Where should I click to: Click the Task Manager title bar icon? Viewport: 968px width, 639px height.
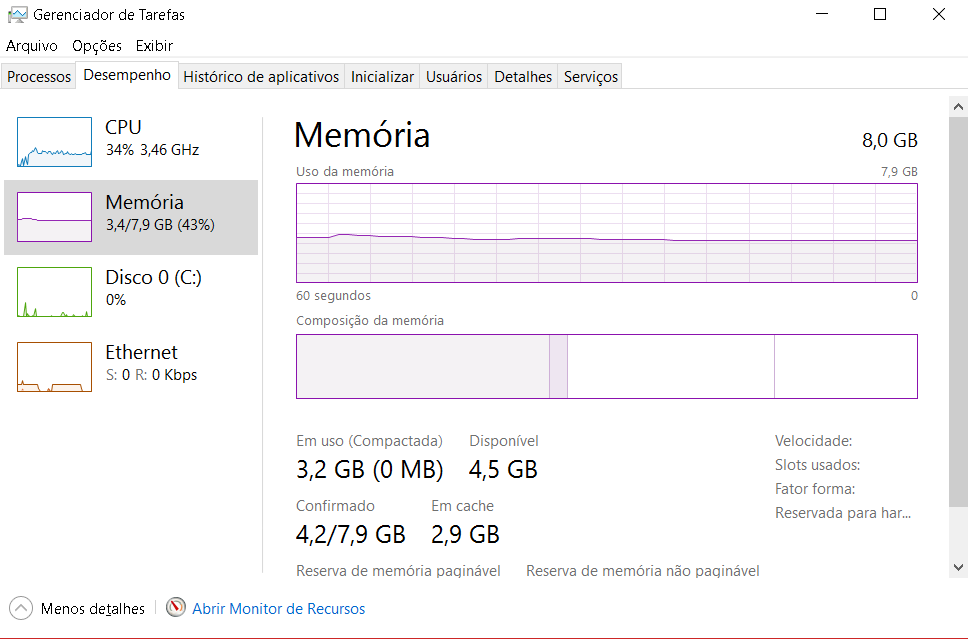coord(17,15)
